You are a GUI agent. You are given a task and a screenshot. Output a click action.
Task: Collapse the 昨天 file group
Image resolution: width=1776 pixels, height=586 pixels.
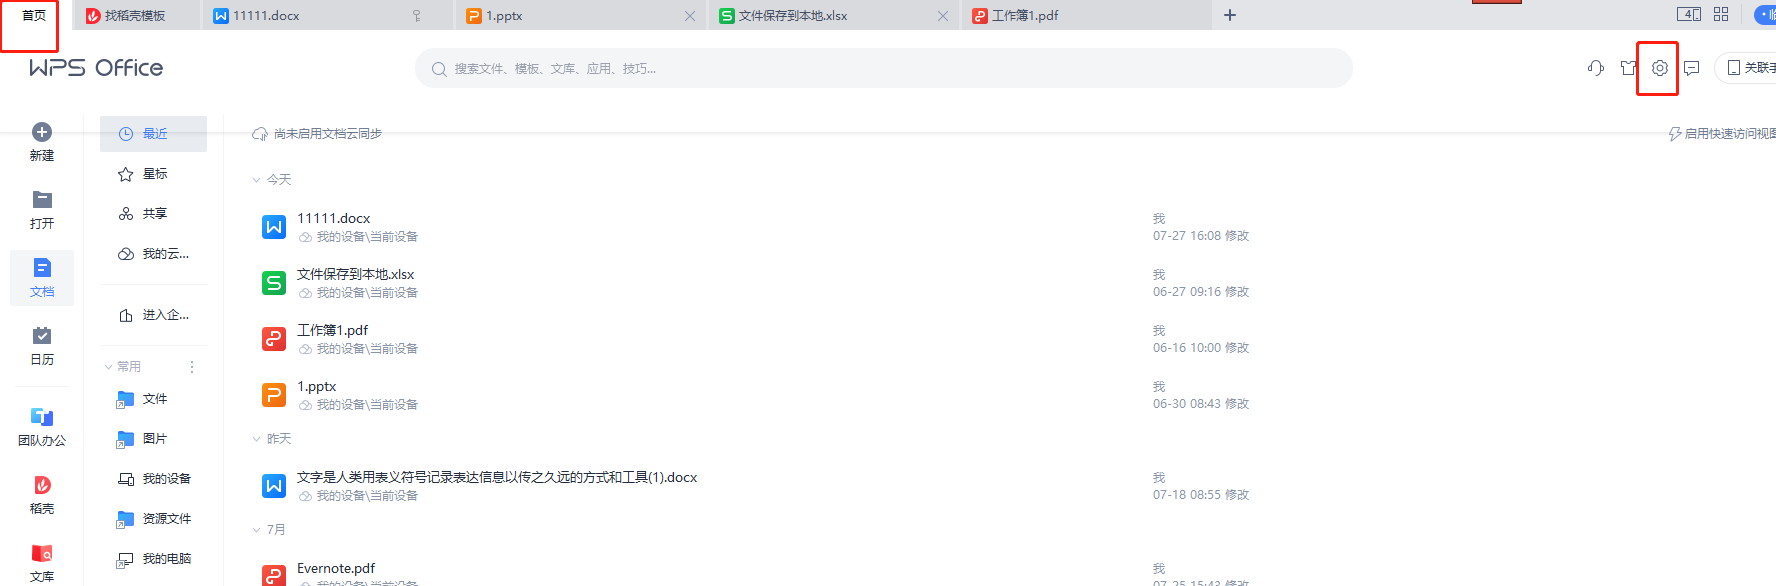[256, 439]
